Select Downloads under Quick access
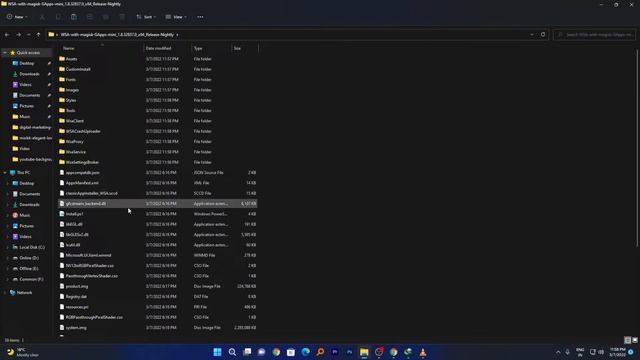Screen dimensions: 640x360 (x=29, y=74)
